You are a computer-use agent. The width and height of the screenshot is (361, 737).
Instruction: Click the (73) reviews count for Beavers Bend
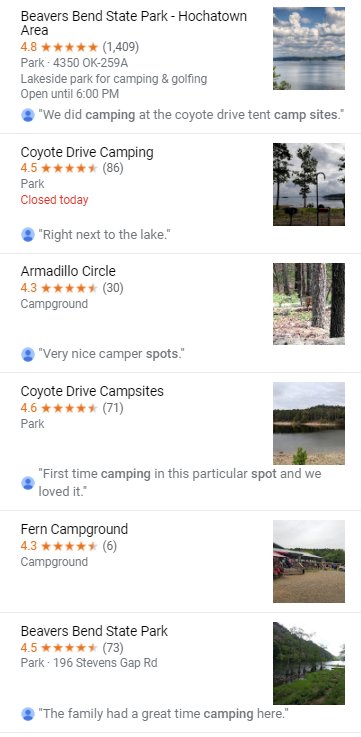[x=113, y=648]
